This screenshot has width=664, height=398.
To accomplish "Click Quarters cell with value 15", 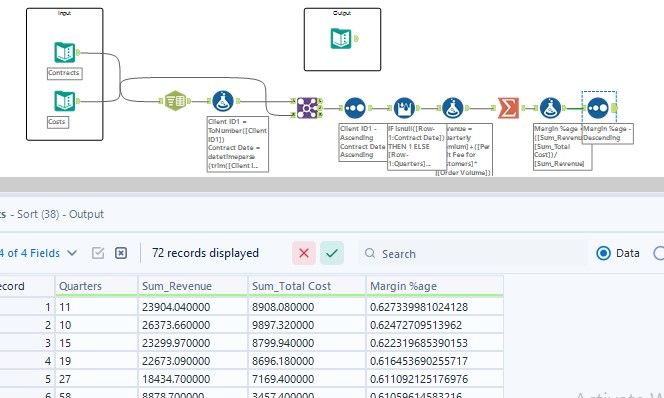I will pyautogui.click(x=96, y=343).
